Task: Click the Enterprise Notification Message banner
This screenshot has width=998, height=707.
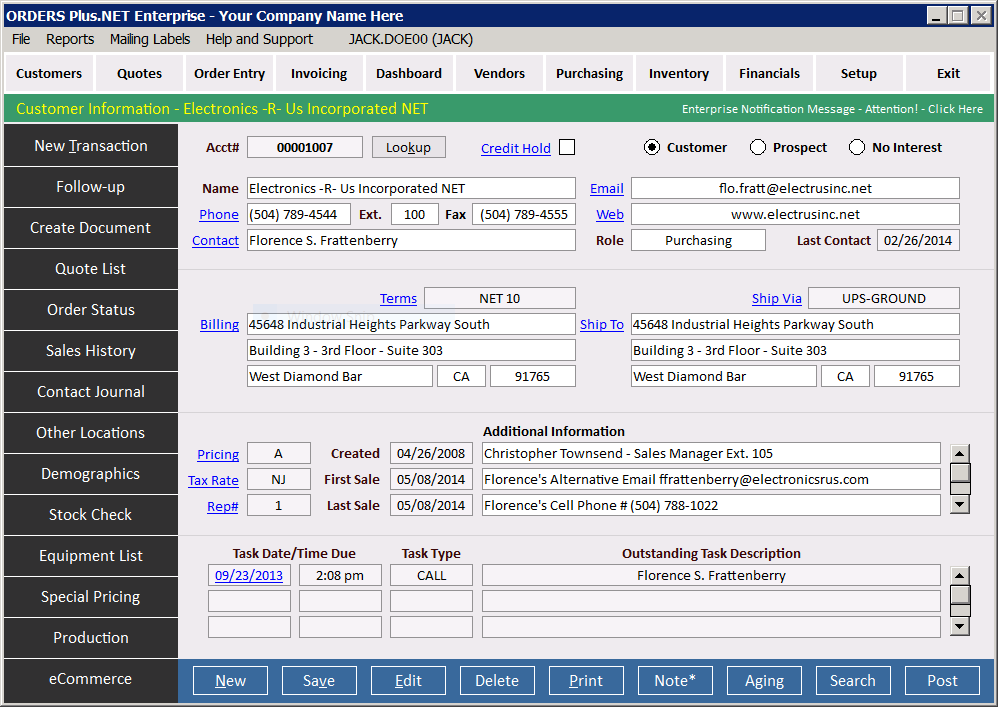Action: (x=832, y=109)
